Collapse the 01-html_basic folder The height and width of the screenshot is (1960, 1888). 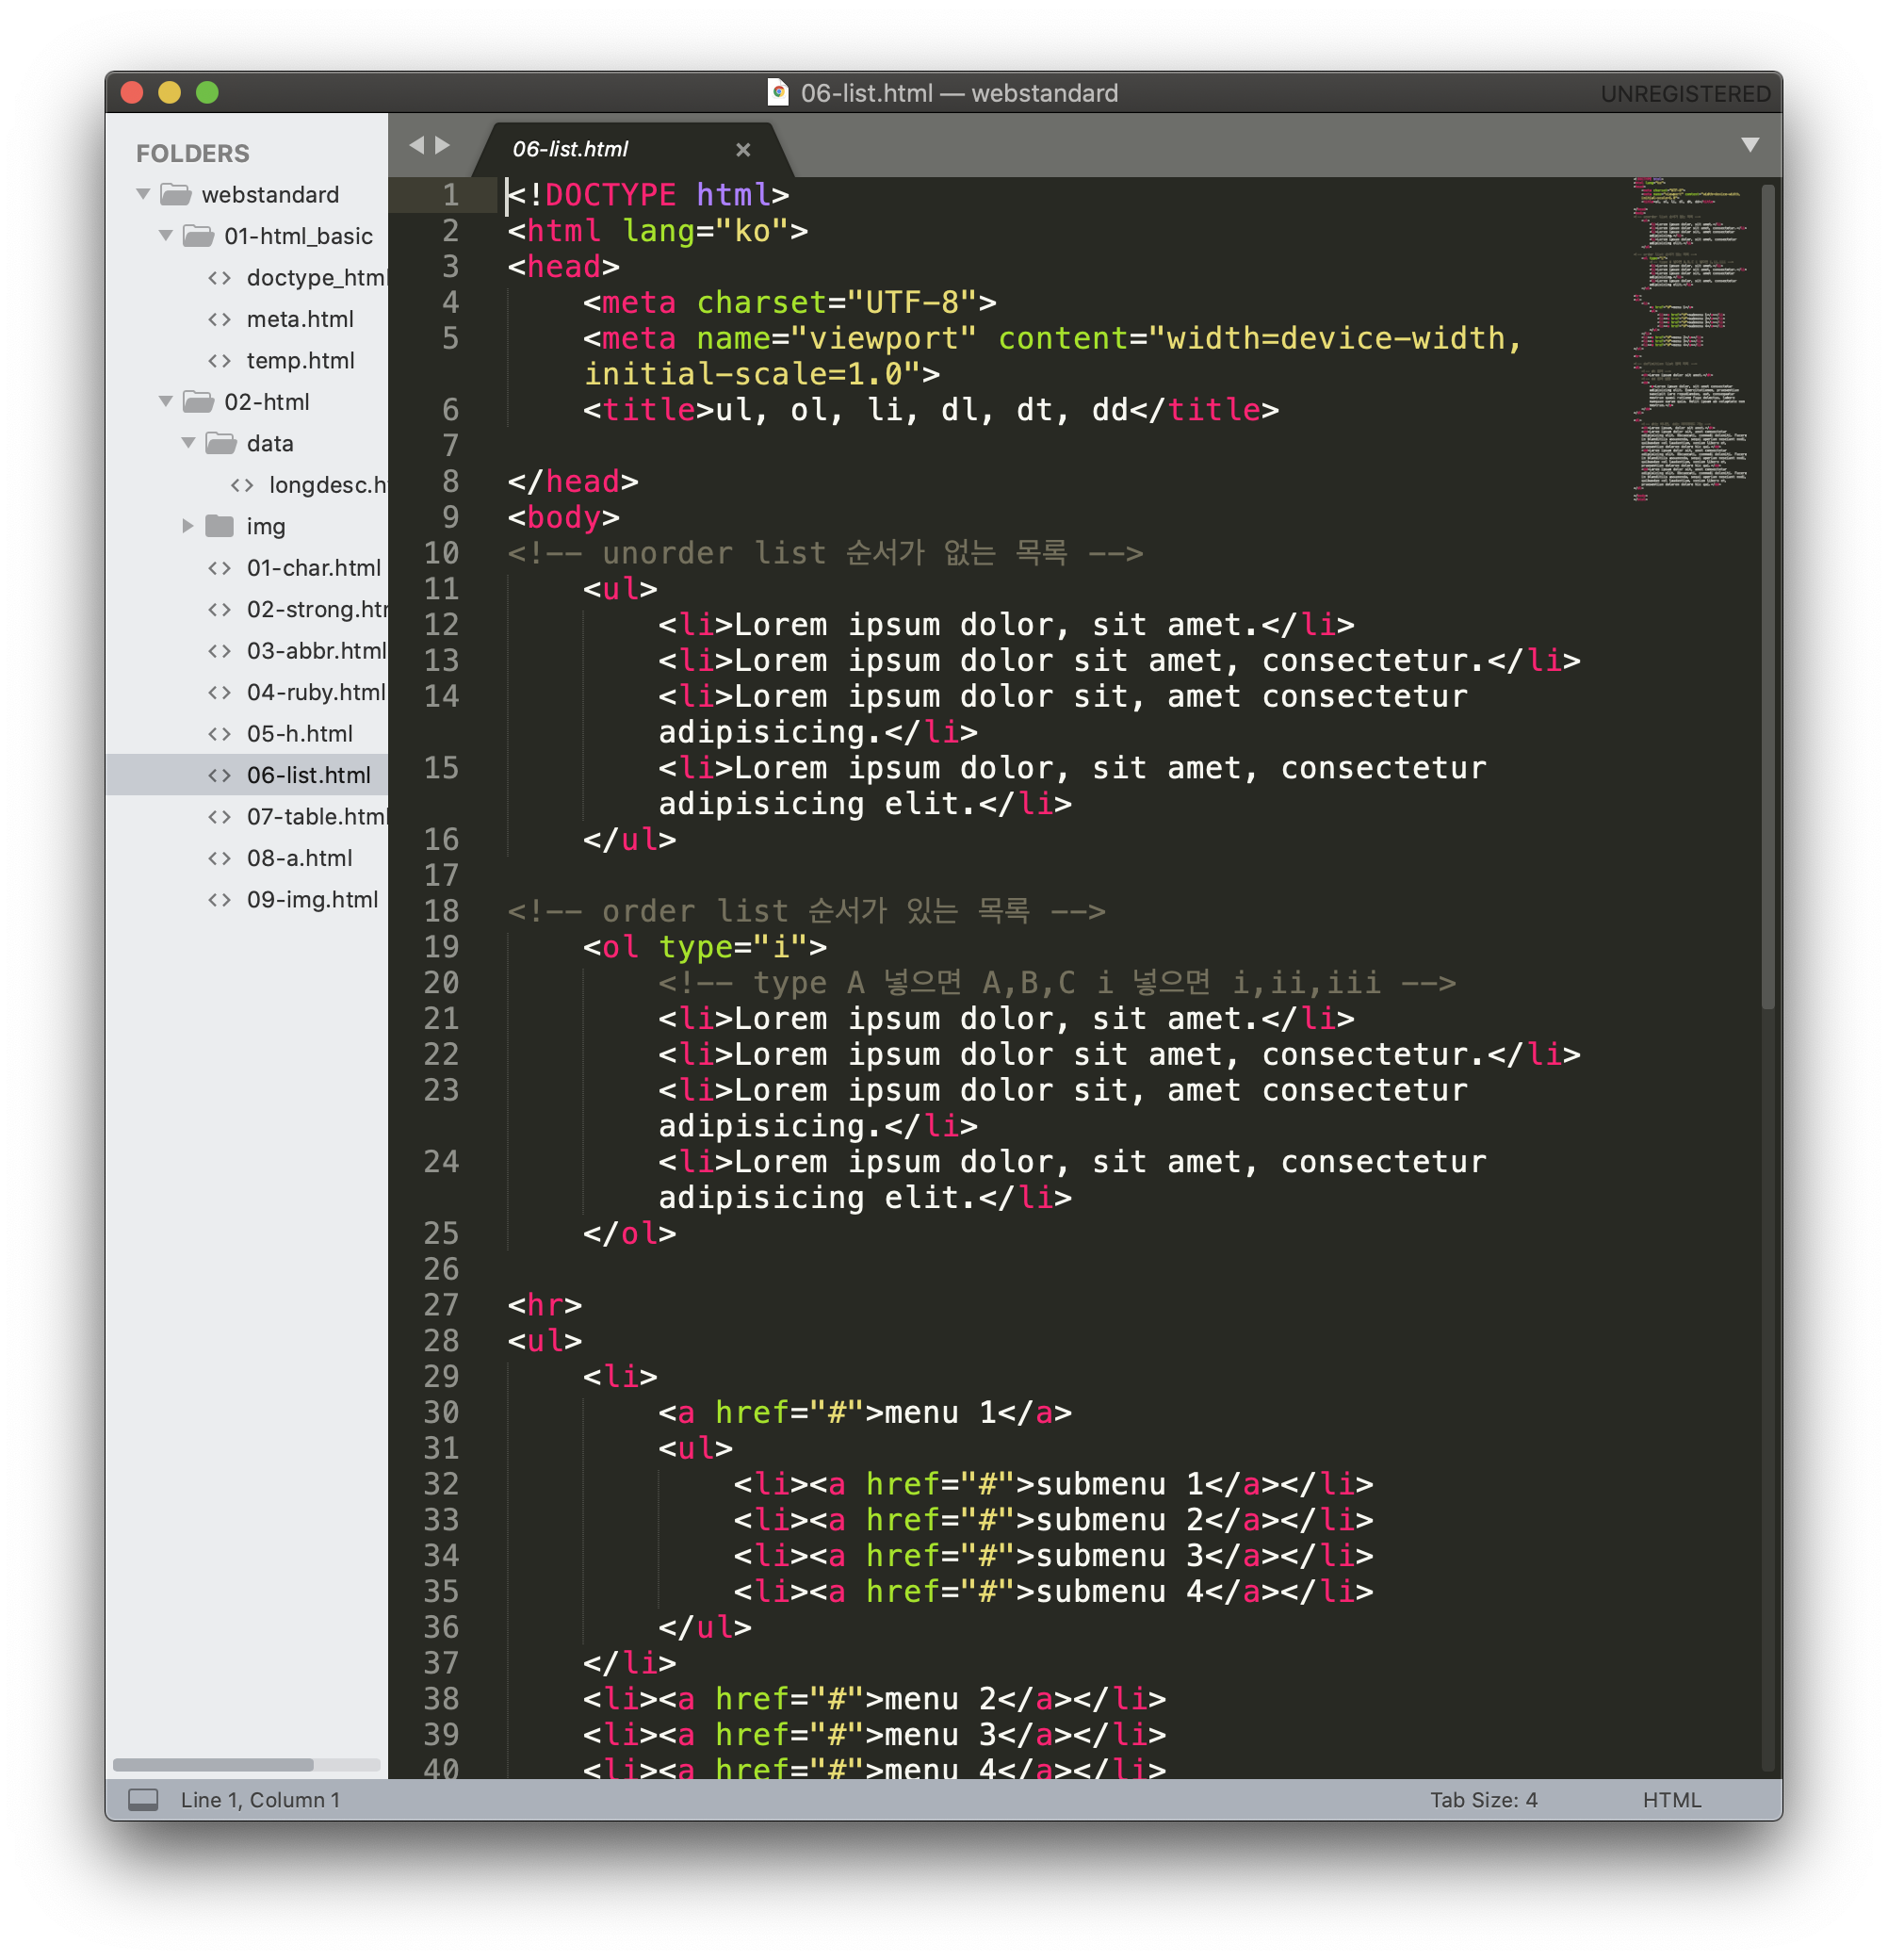tap(166, 236)
